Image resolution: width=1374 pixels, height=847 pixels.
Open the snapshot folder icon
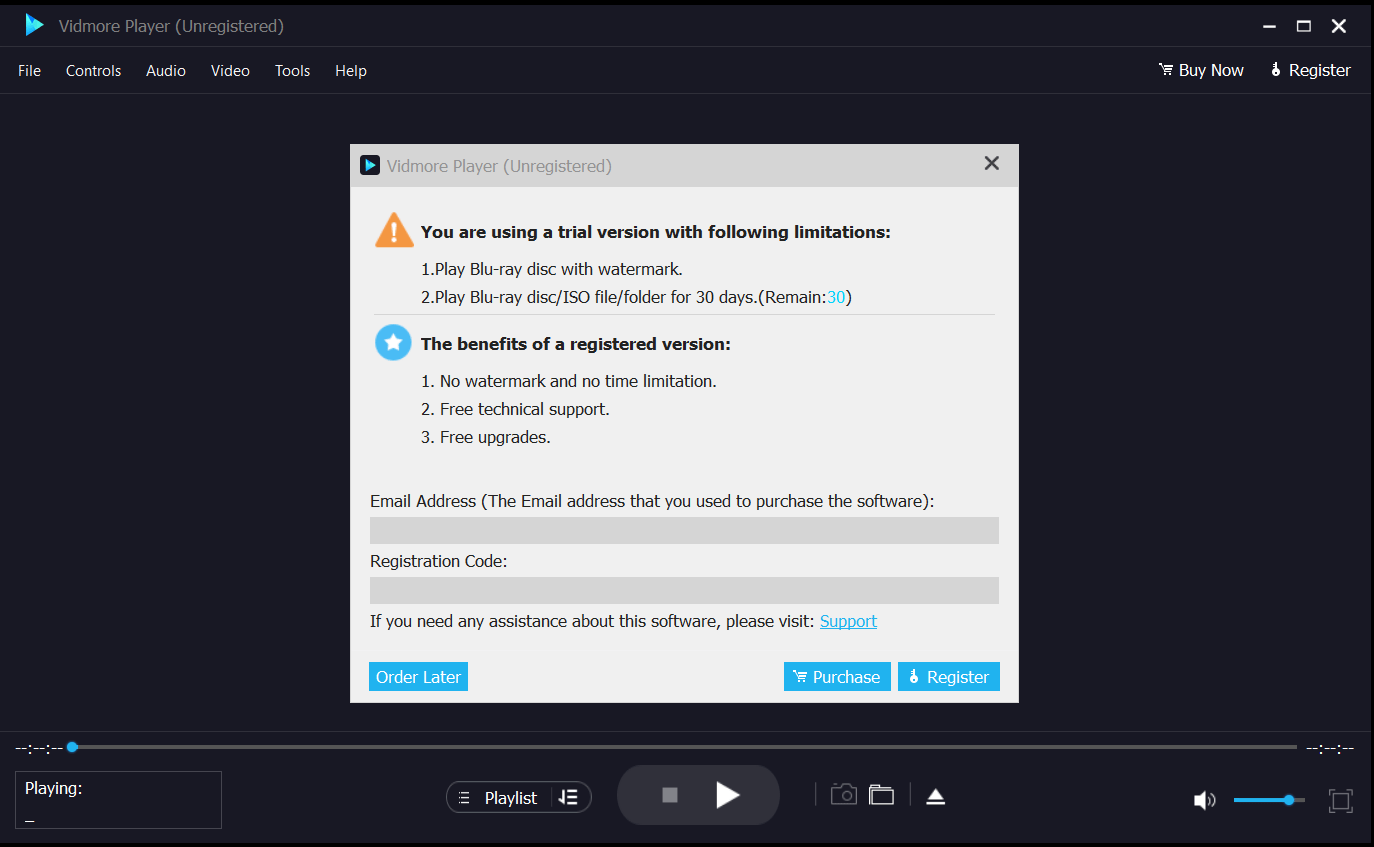click(881, 795)
